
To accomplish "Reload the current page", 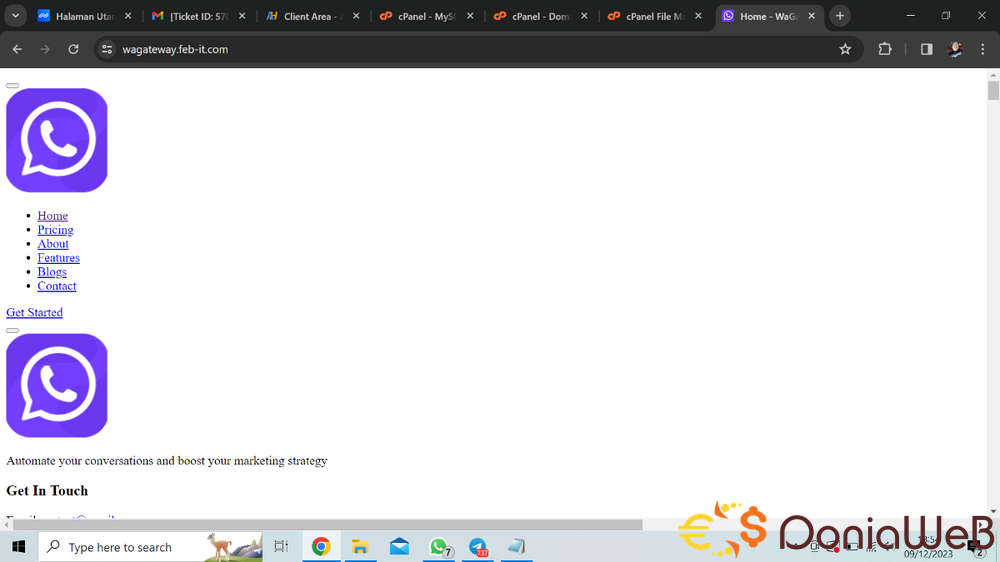I will tap(73, 49).
